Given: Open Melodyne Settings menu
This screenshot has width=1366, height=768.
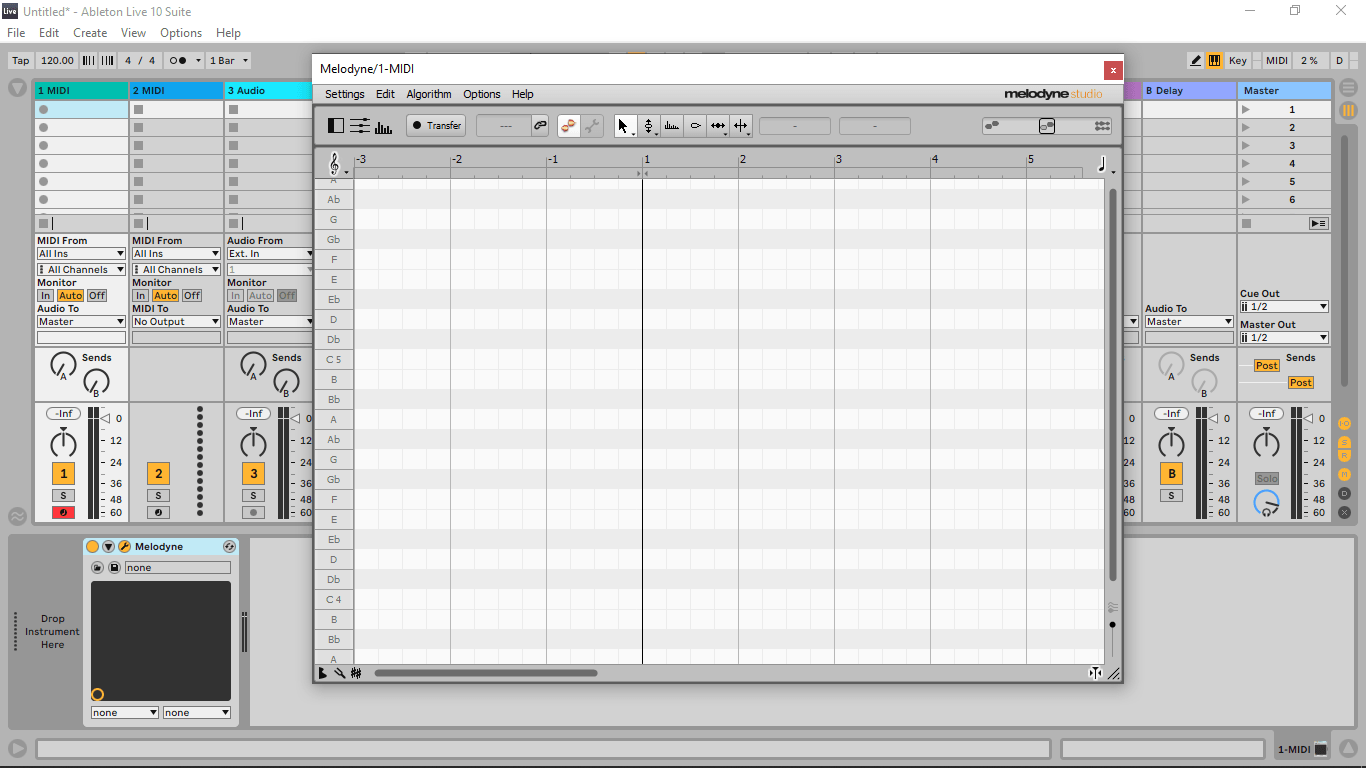Looking at the screenshot, I should [x=345, y=94].
